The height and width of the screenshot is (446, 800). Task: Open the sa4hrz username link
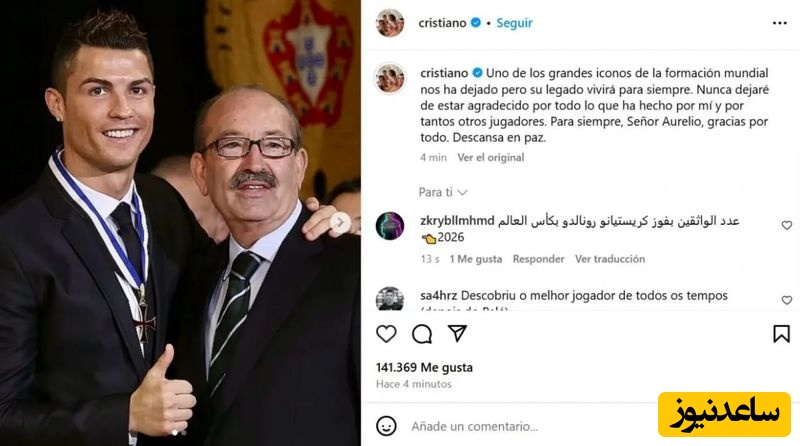coord(438,295)
